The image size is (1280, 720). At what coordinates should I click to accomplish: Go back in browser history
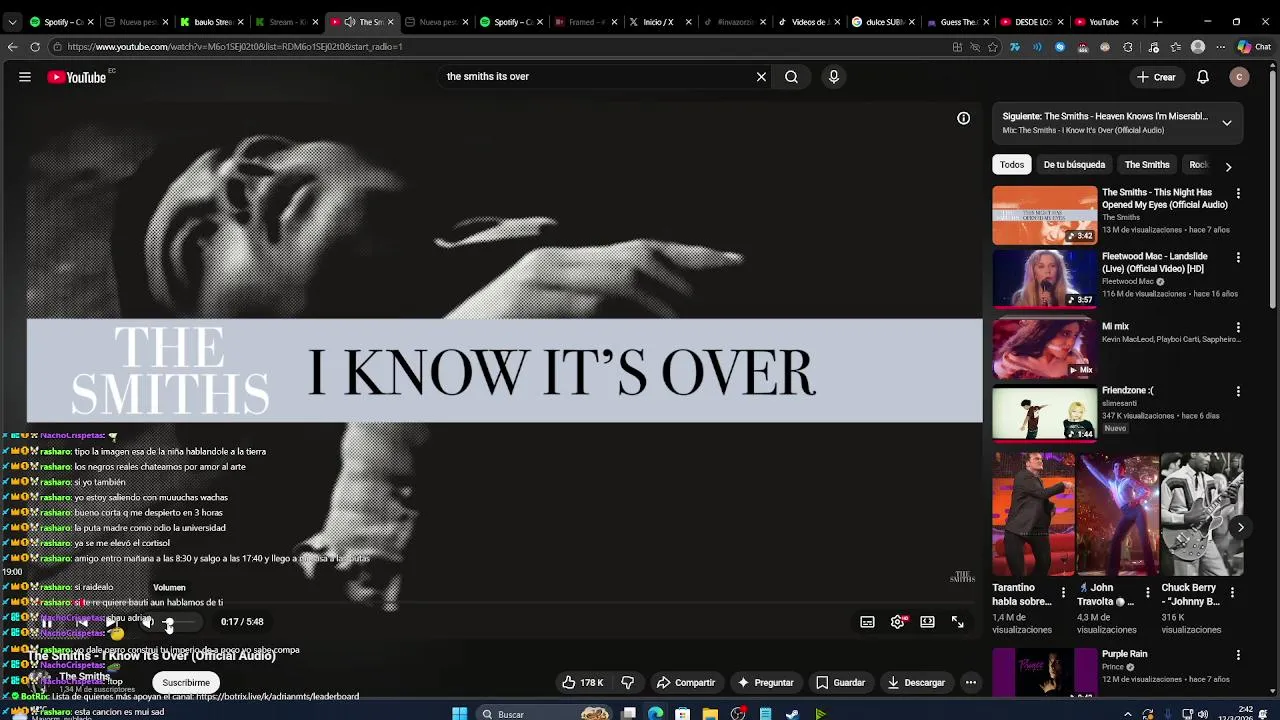(12, 47)
